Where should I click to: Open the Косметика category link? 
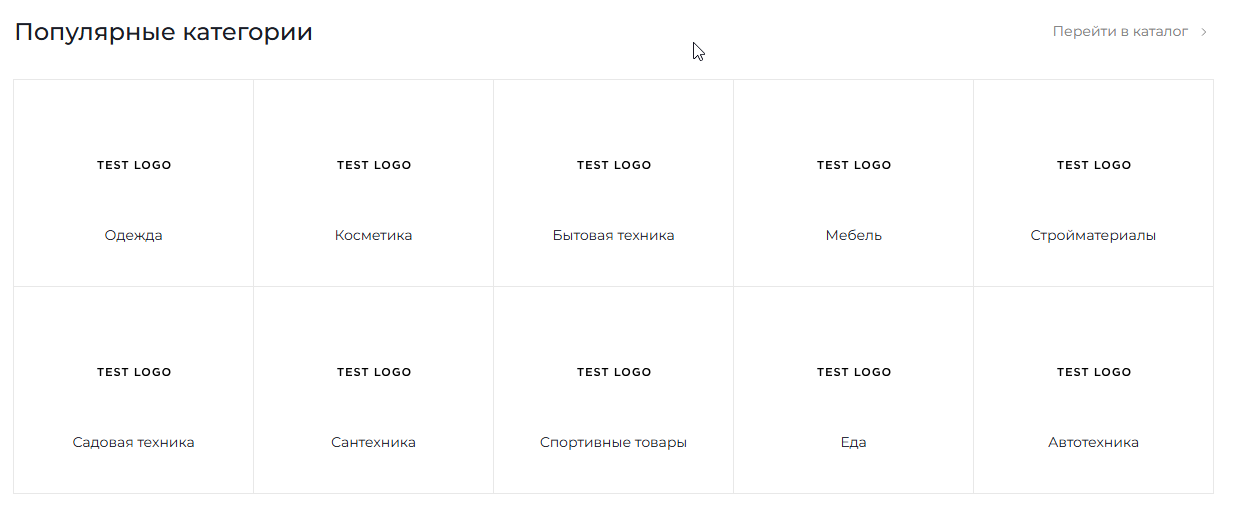tap(373, 236)
